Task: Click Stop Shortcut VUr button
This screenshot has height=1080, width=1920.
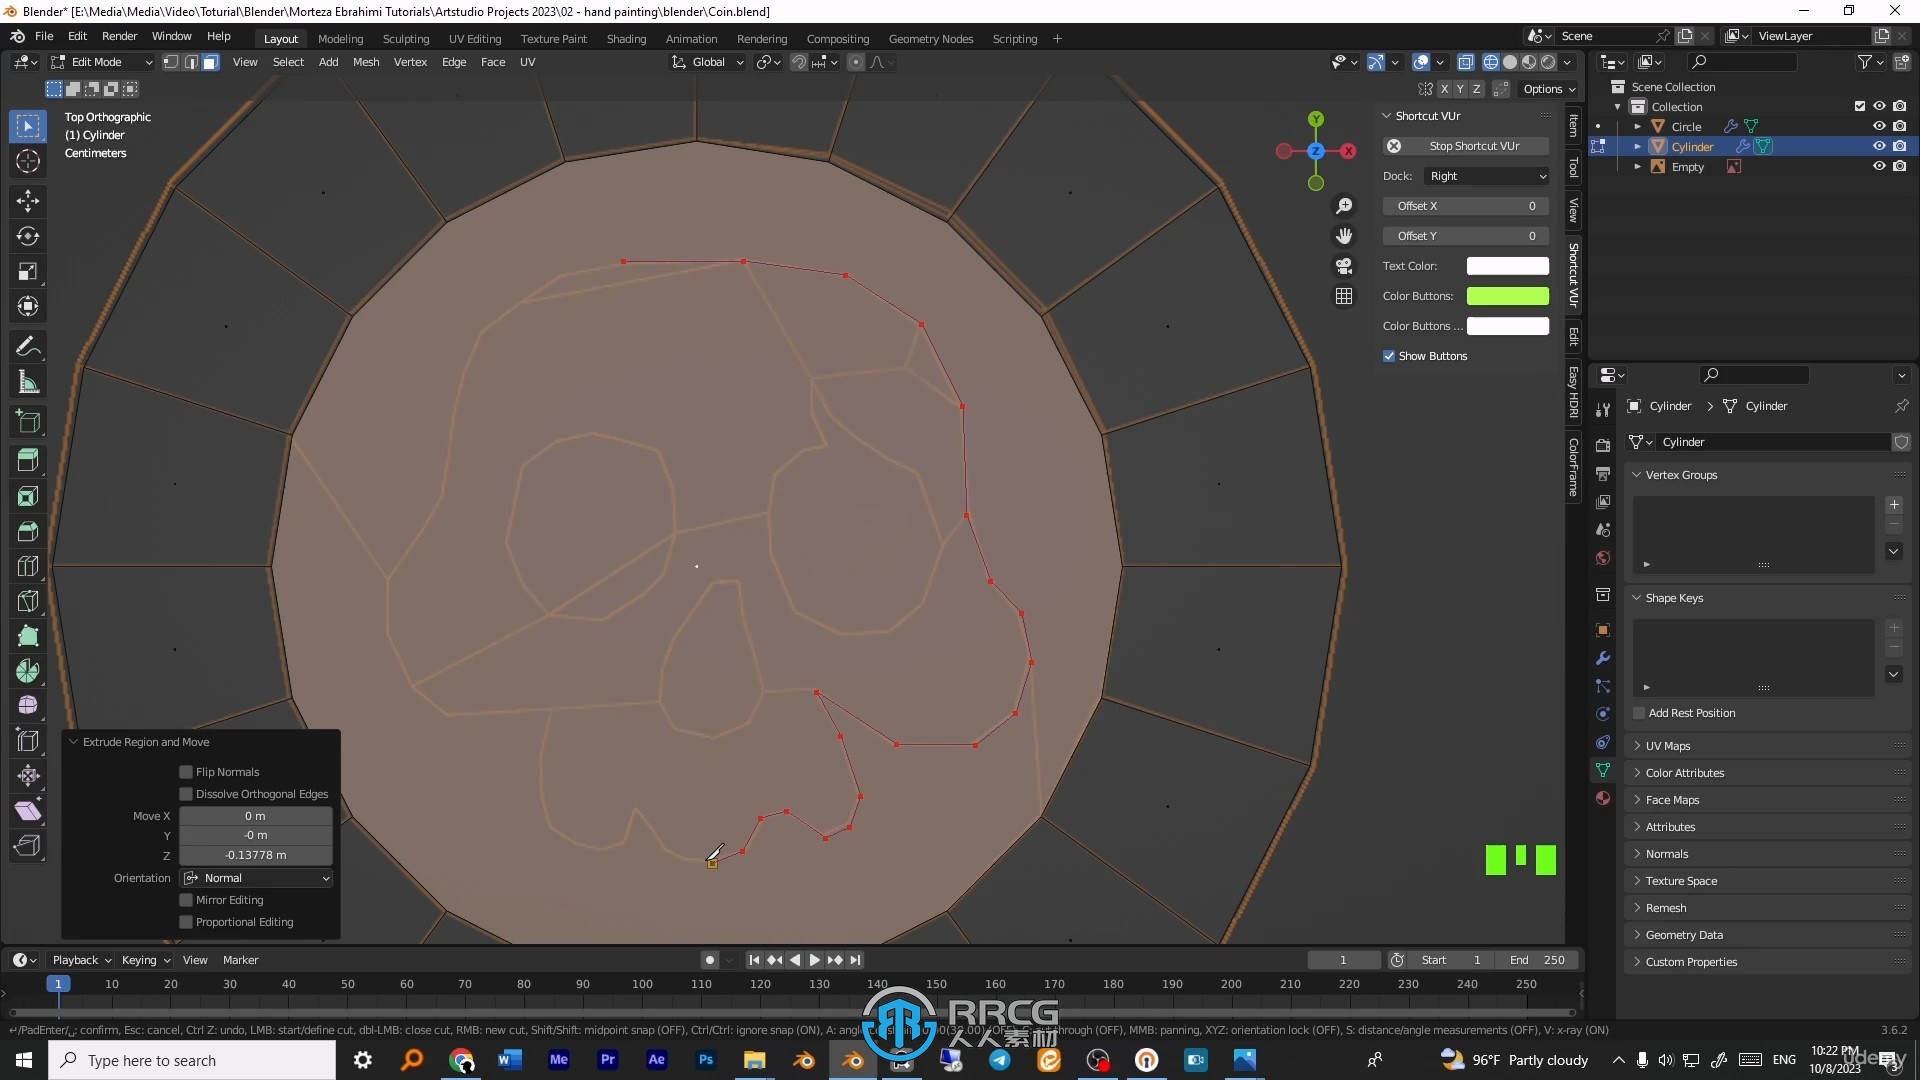Action: 1466,145
